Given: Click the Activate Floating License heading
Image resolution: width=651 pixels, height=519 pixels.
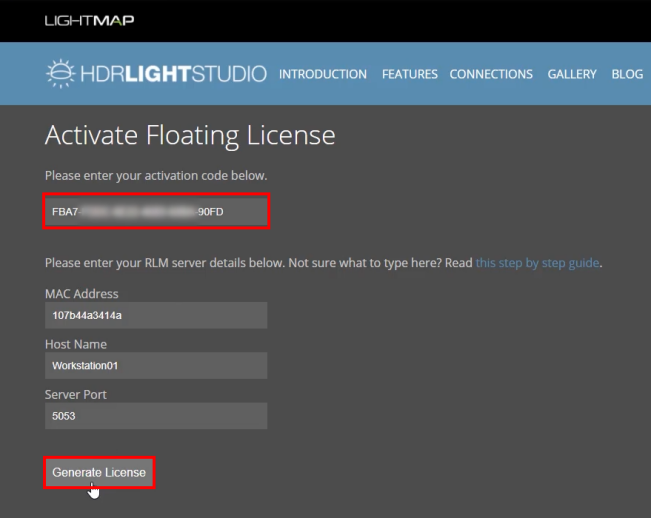Looking at the screenshot, I should point(190,136).
